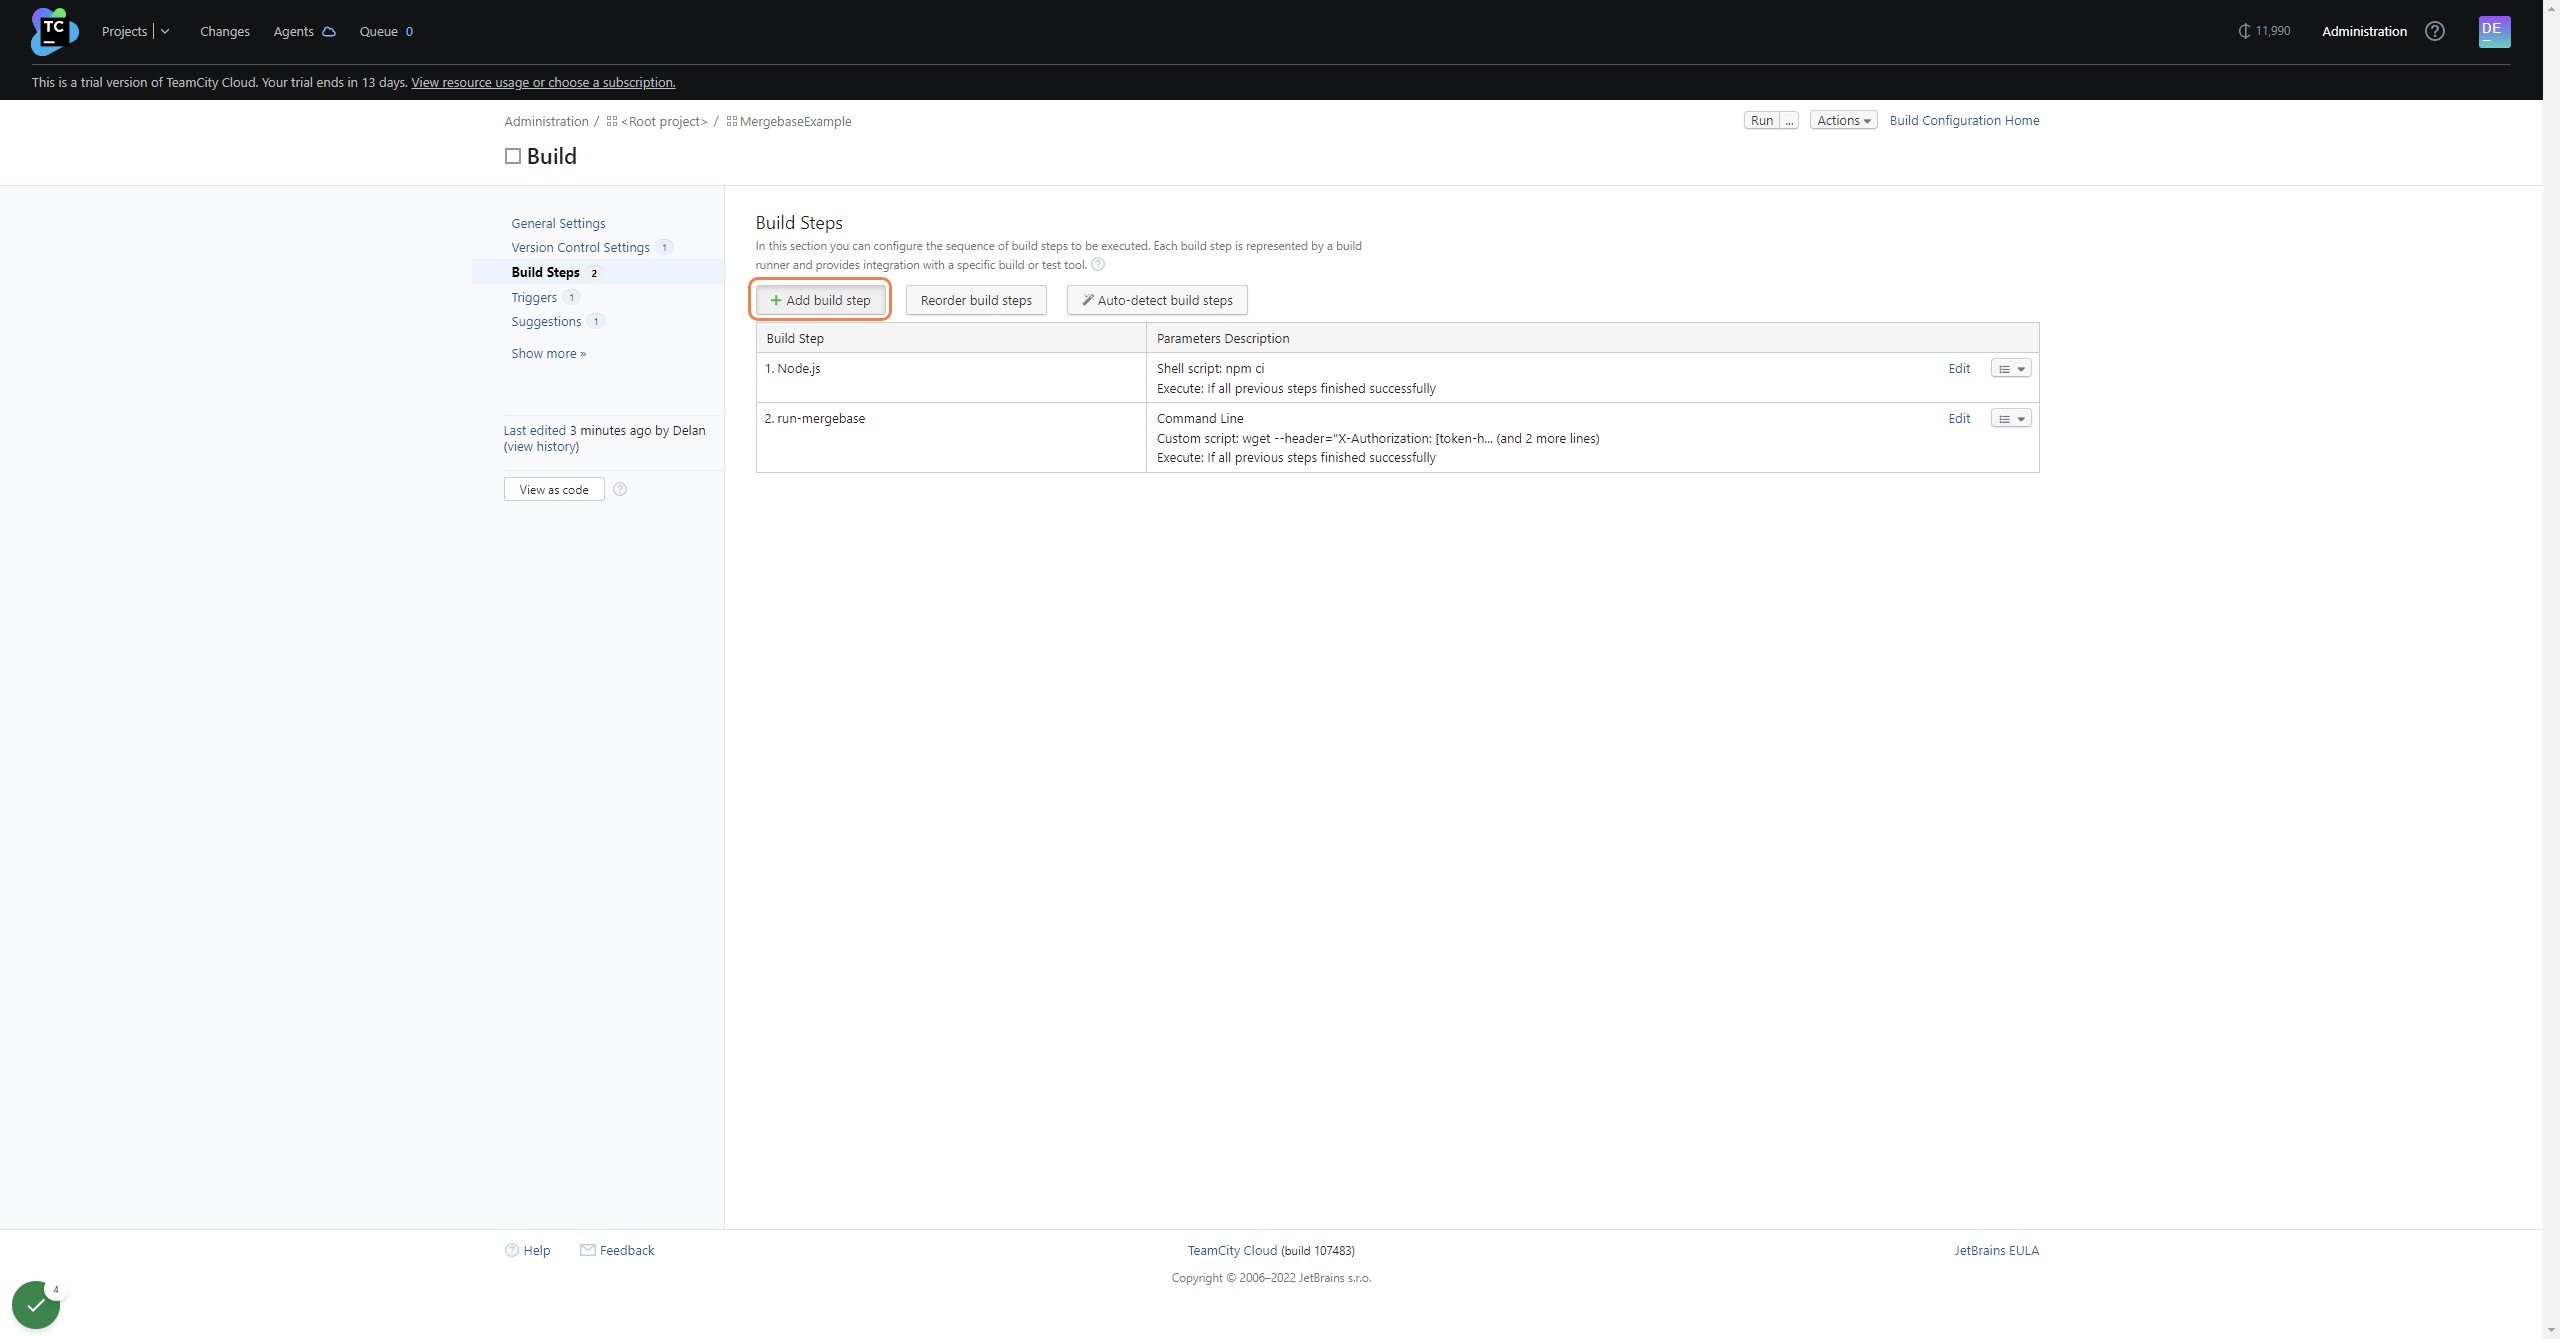The image size is (2560, 1339).
Task: Expand the Projects dropdown chevron
Action: click(x=165, y=31)
